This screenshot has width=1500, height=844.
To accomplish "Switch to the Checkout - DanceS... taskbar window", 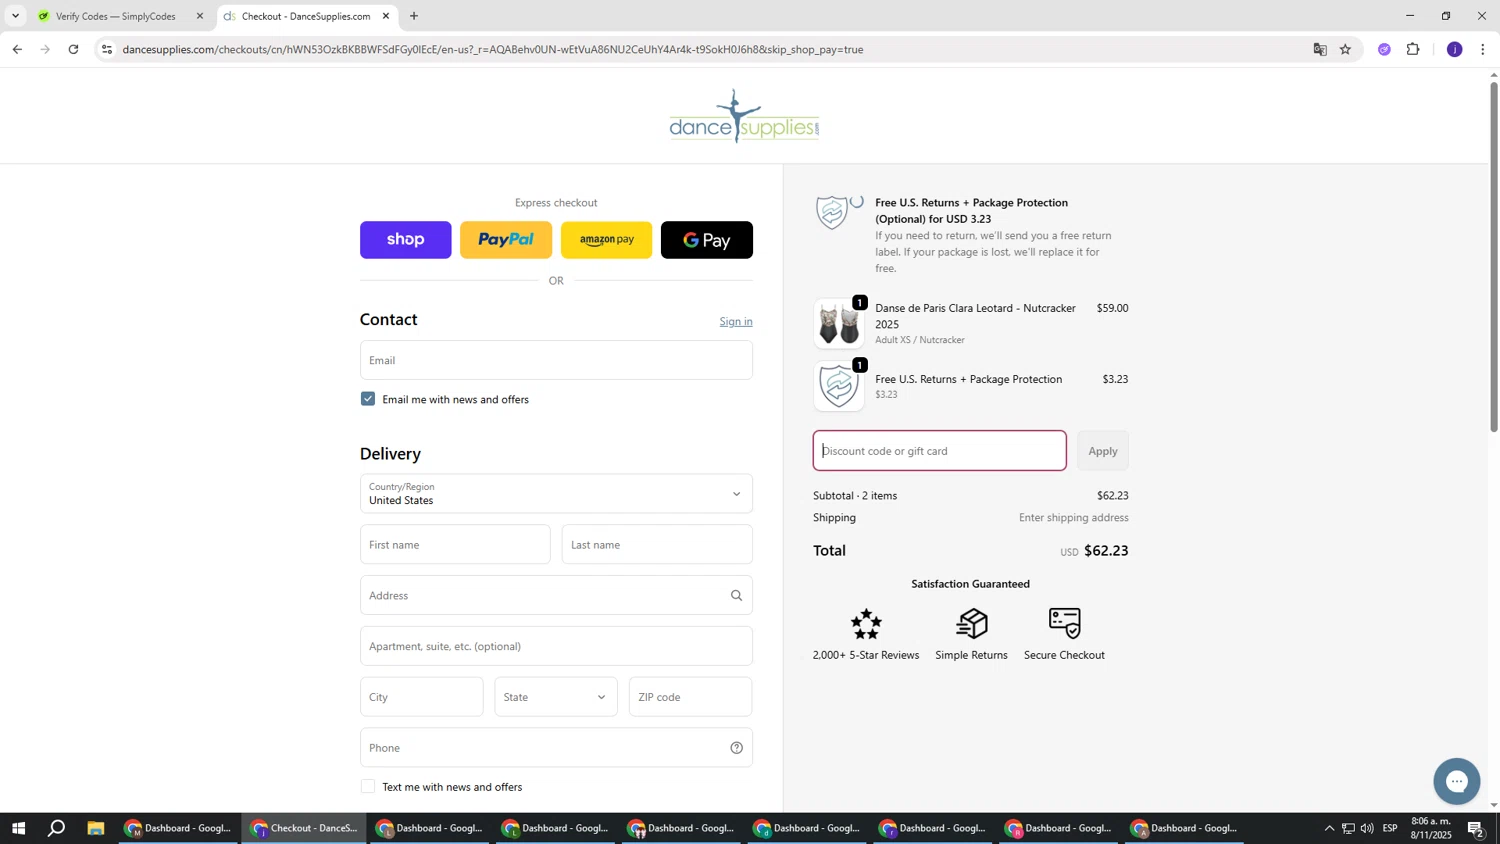I will 305,828.
